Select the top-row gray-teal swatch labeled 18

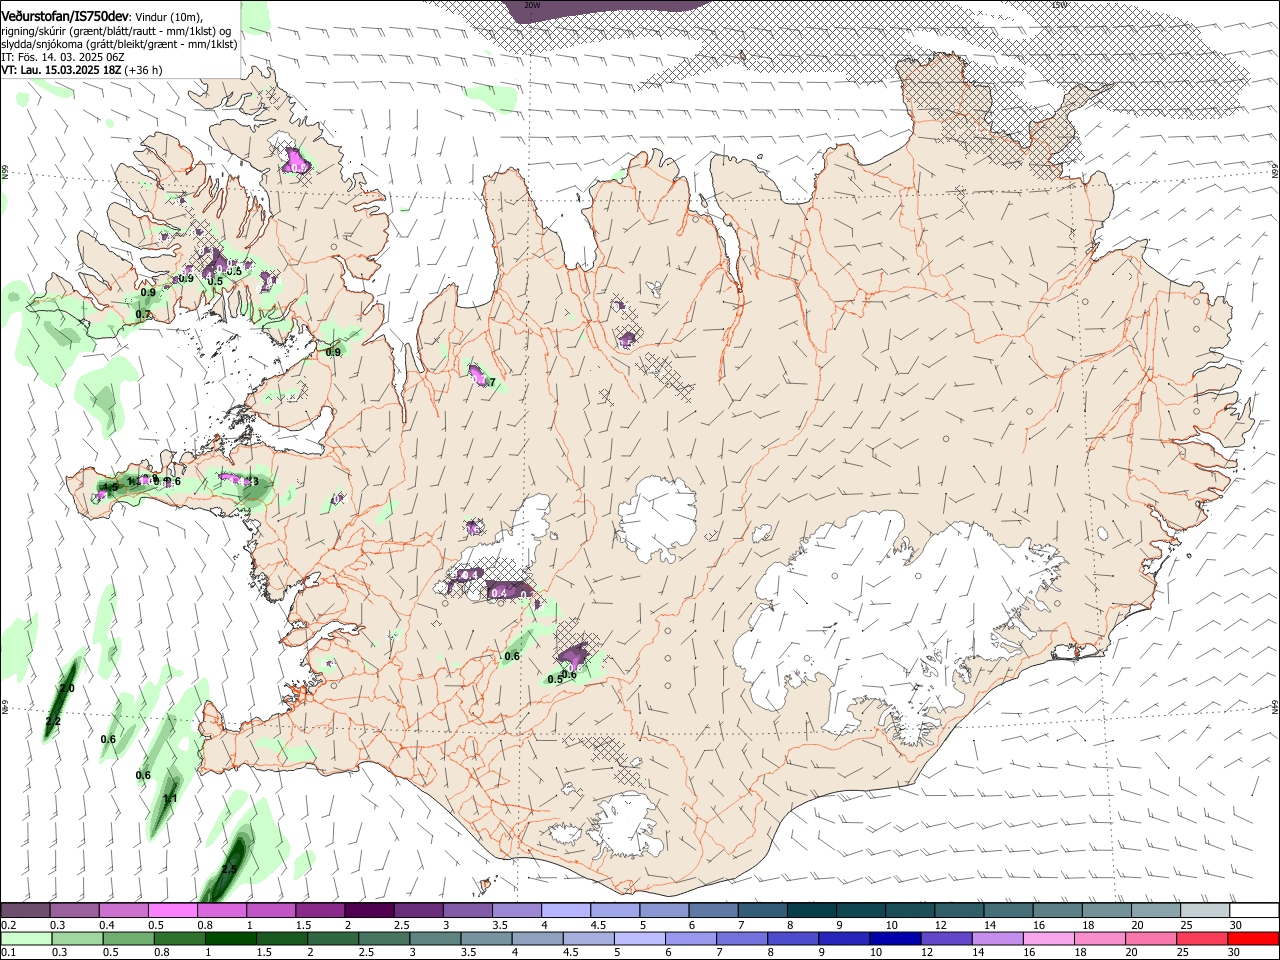tap(1107, 911)
